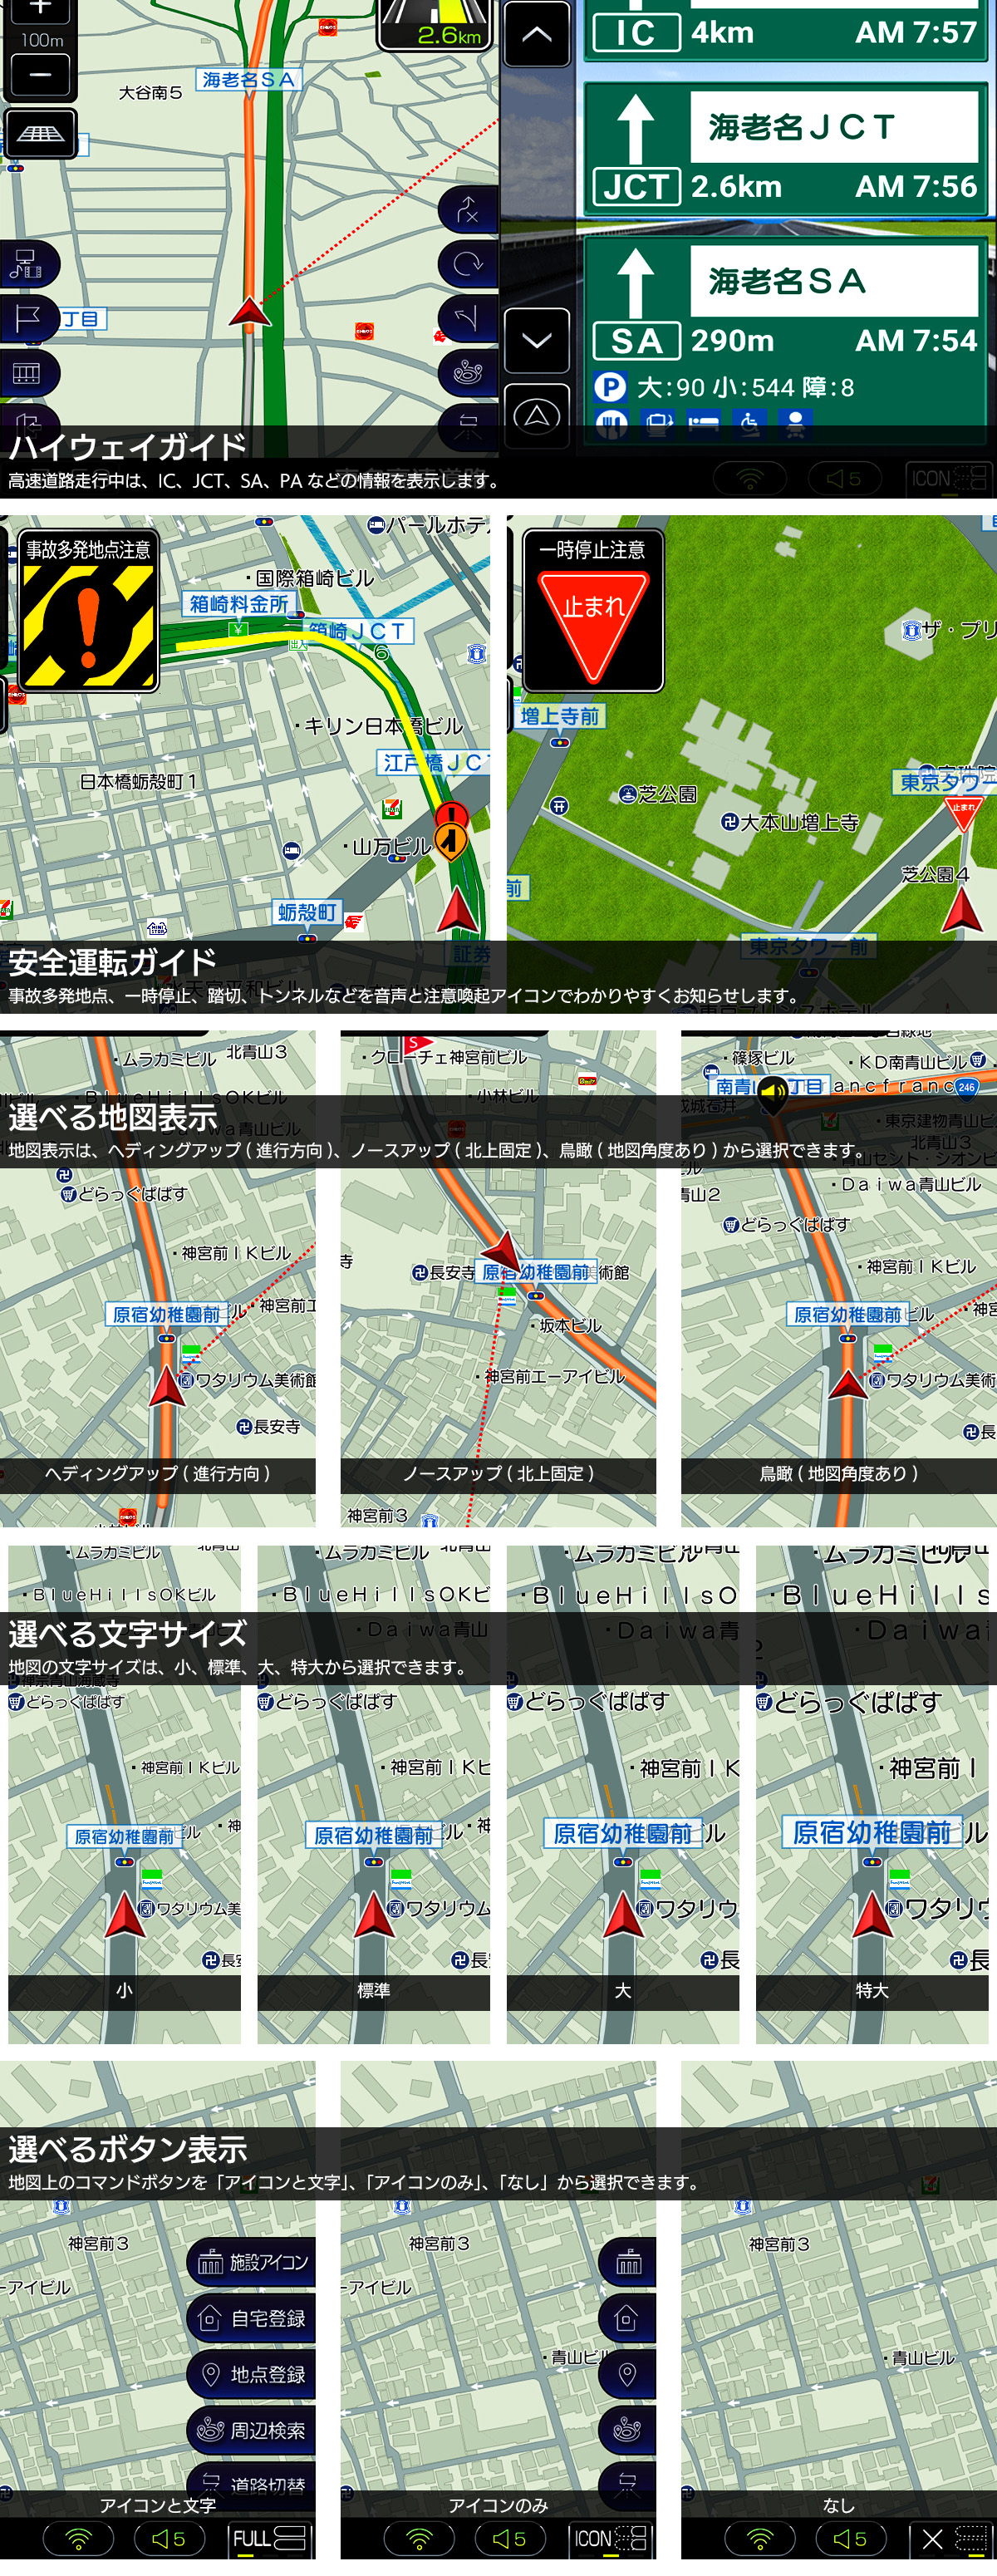
Task: Choose ノースアップ（北上固定）map display
Action: (498, 1473)
